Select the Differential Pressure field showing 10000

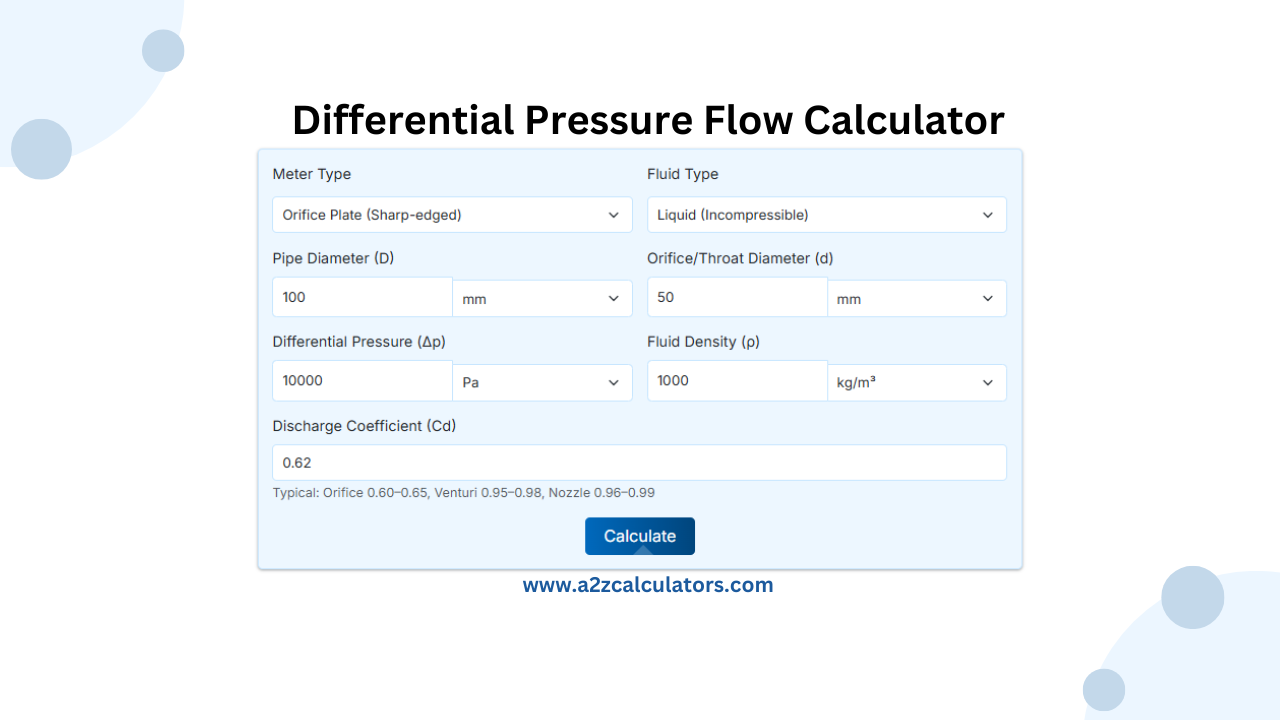click(362, 381)
